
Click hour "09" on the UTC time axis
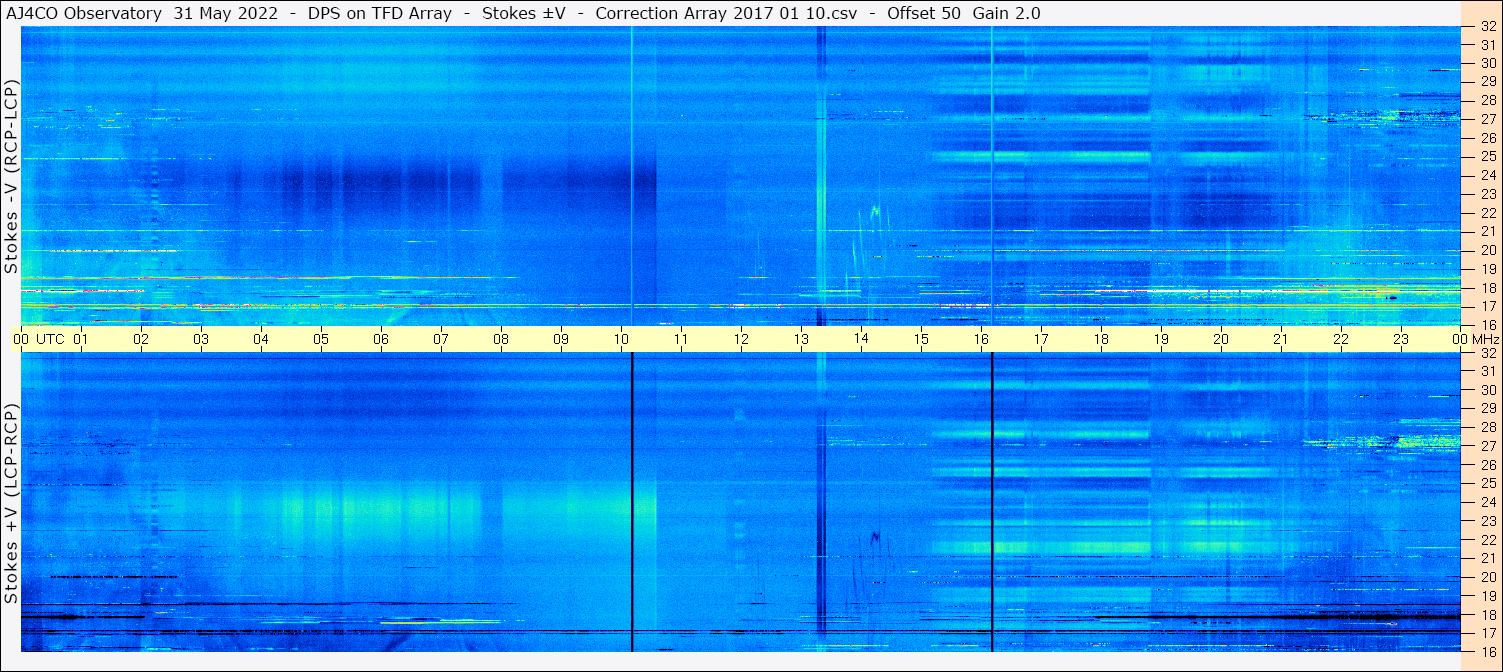[561, 339]
